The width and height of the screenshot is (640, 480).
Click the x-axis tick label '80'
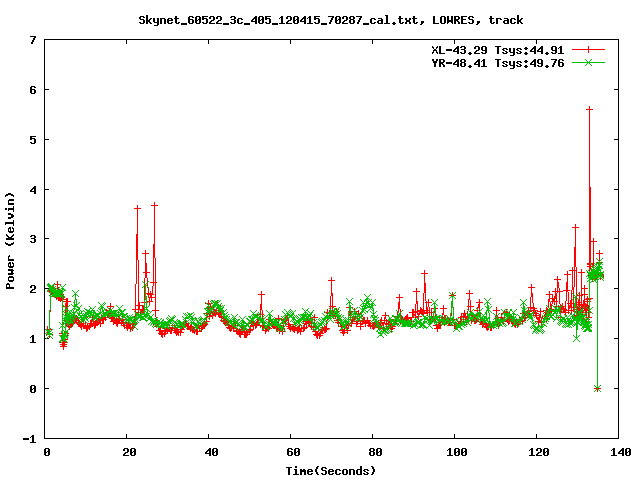(375, 452)
